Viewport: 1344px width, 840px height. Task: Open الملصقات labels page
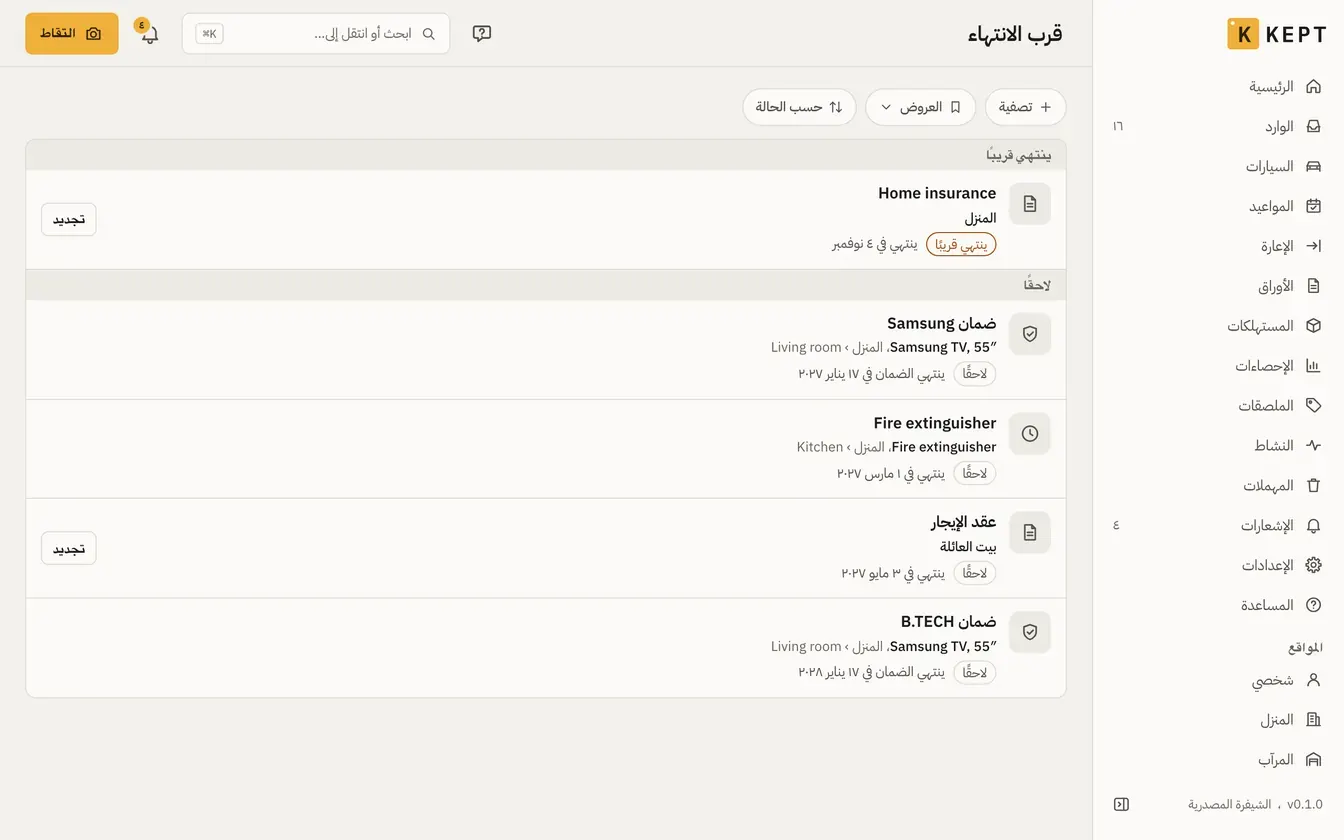1218,406
